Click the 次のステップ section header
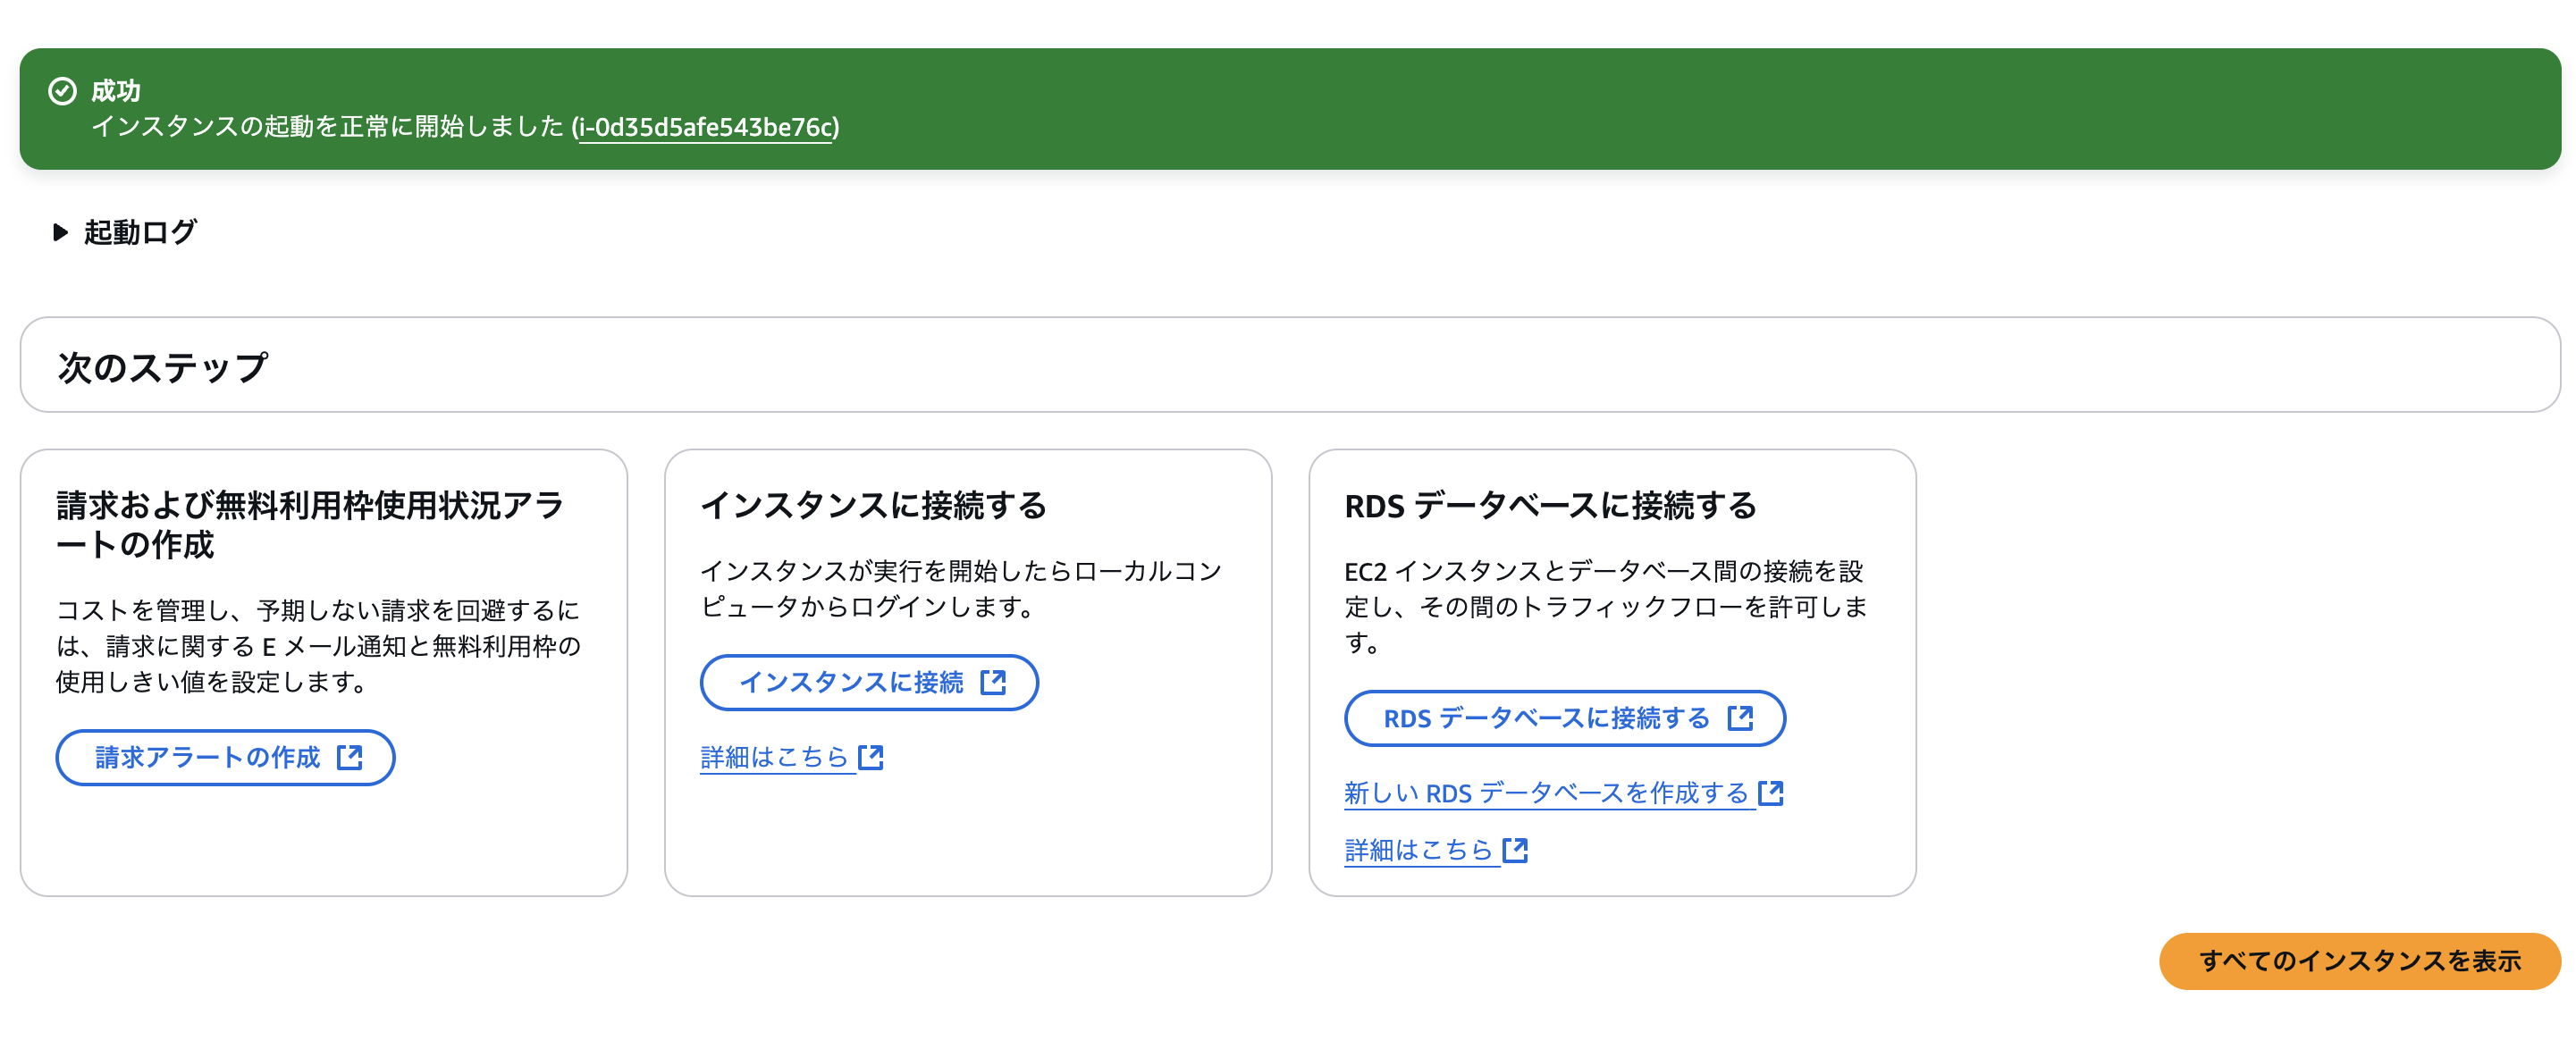 163,365
